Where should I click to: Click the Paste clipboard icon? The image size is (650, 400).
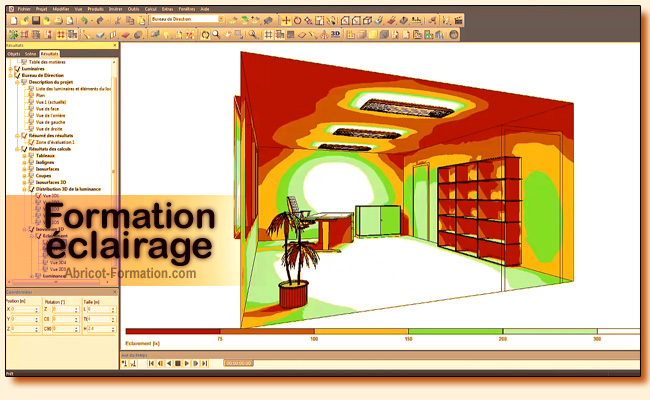[x=141, y=20]
